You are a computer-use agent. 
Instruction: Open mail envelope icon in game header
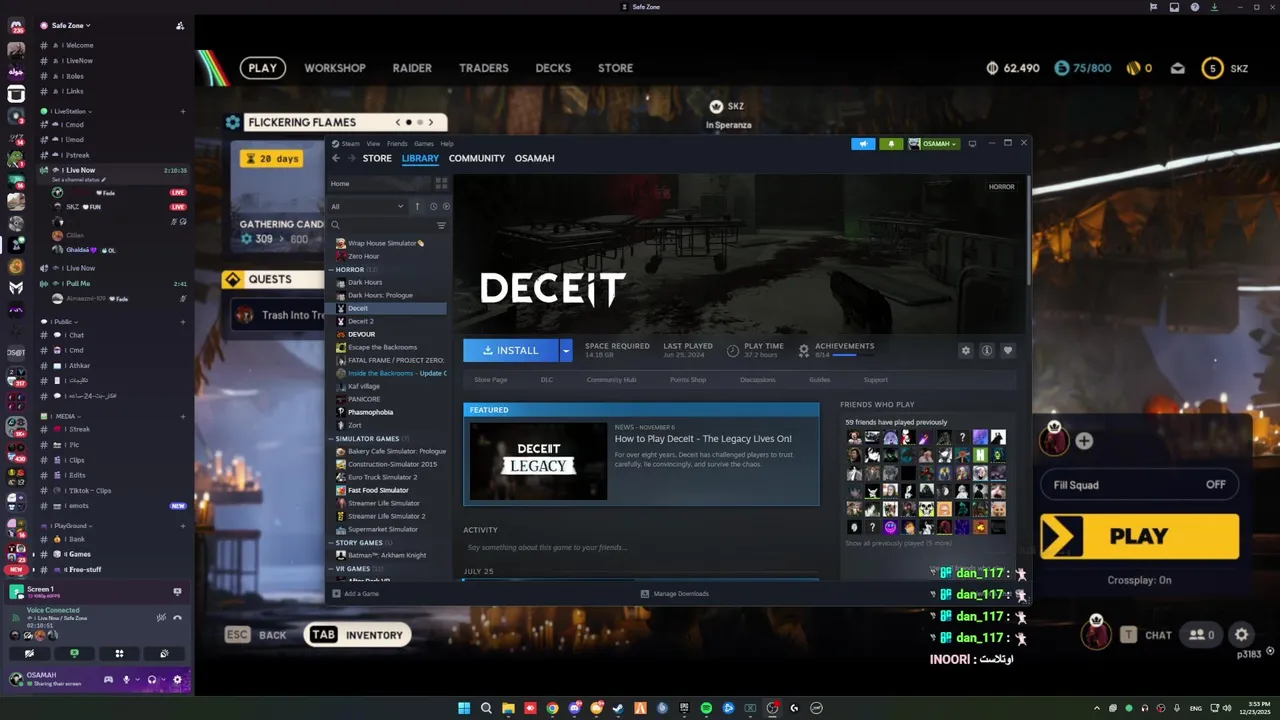(1178, 68)
